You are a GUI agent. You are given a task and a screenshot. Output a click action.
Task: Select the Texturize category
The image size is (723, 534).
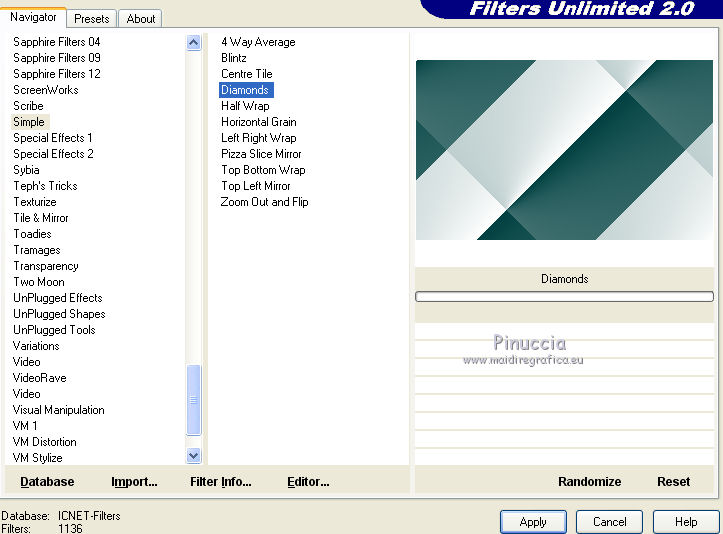35,202
